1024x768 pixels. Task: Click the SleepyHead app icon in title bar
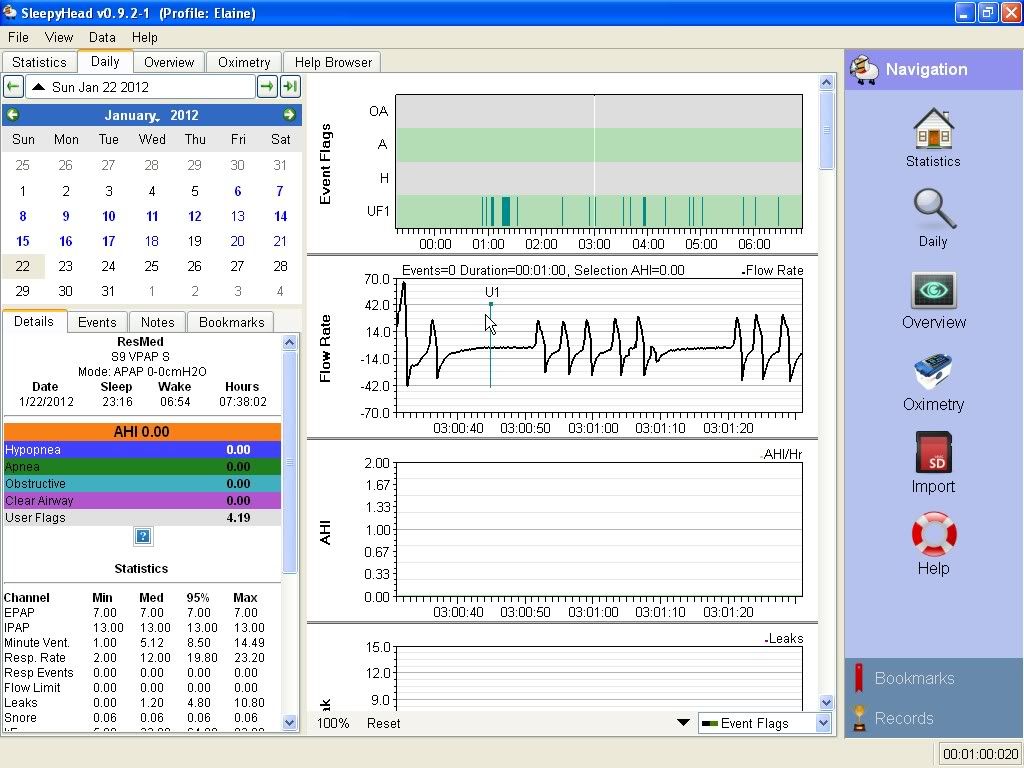[9, 12]
